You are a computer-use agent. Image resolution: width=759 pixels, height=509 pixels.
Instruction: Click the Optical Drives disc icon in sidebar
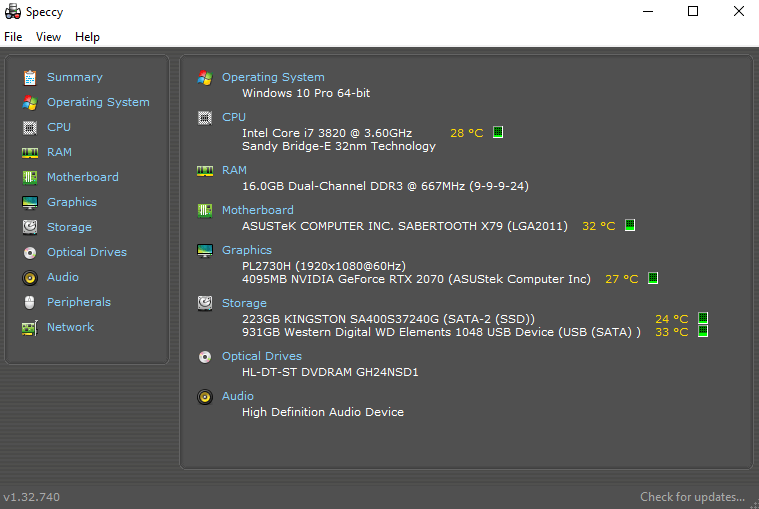click(30, 253)
